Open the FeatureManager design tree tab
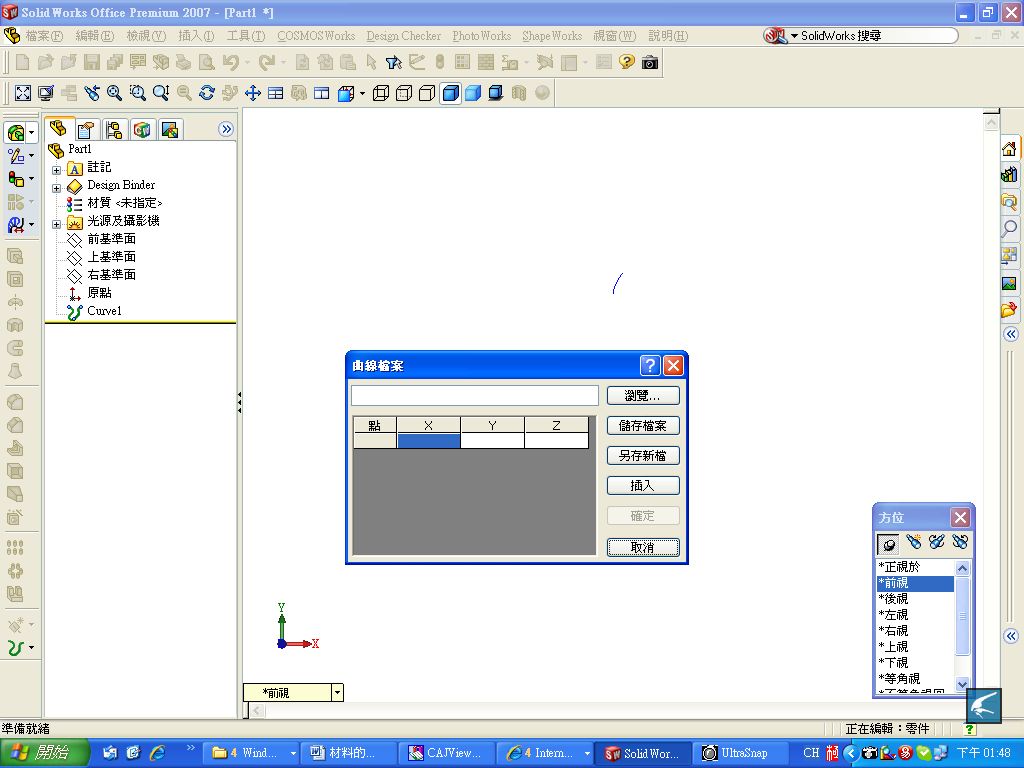 [58, 129]
